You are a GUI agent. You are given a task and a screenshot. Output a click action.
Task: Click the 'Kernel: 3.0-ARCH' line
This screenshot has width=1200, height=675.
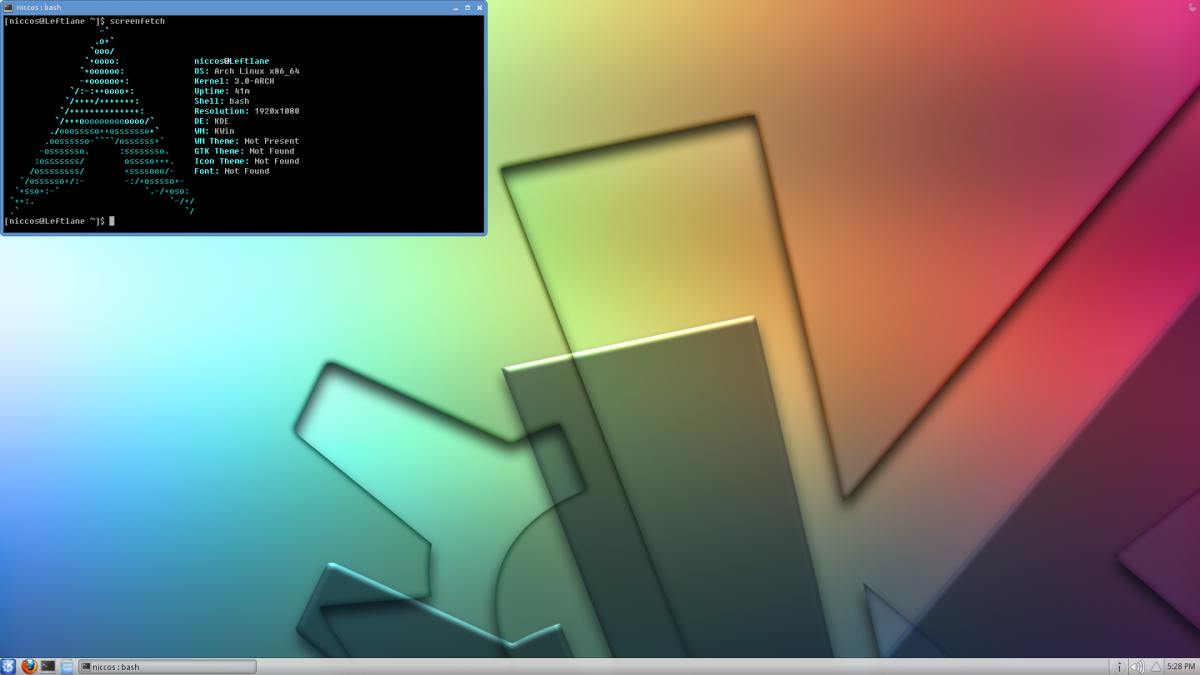(x=234, y=81)
